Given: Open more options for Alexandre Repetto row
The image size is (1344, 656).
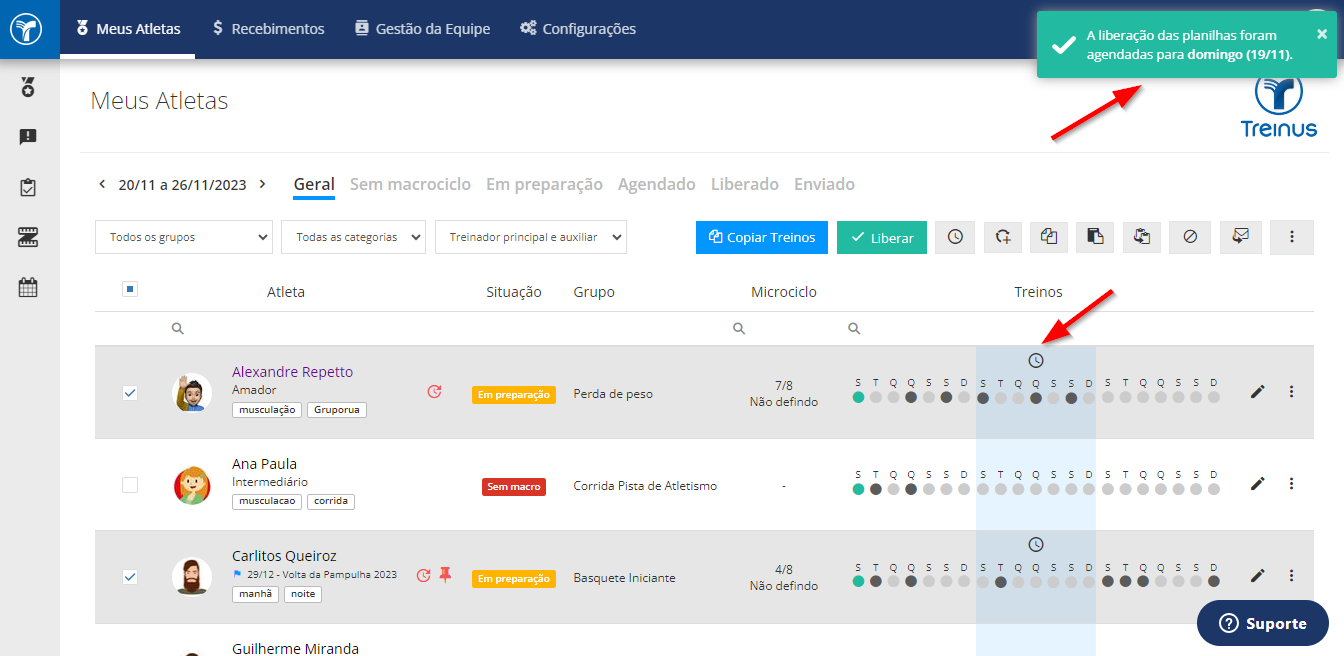Looking at the screenshot, I should [x=1291, y=392].
